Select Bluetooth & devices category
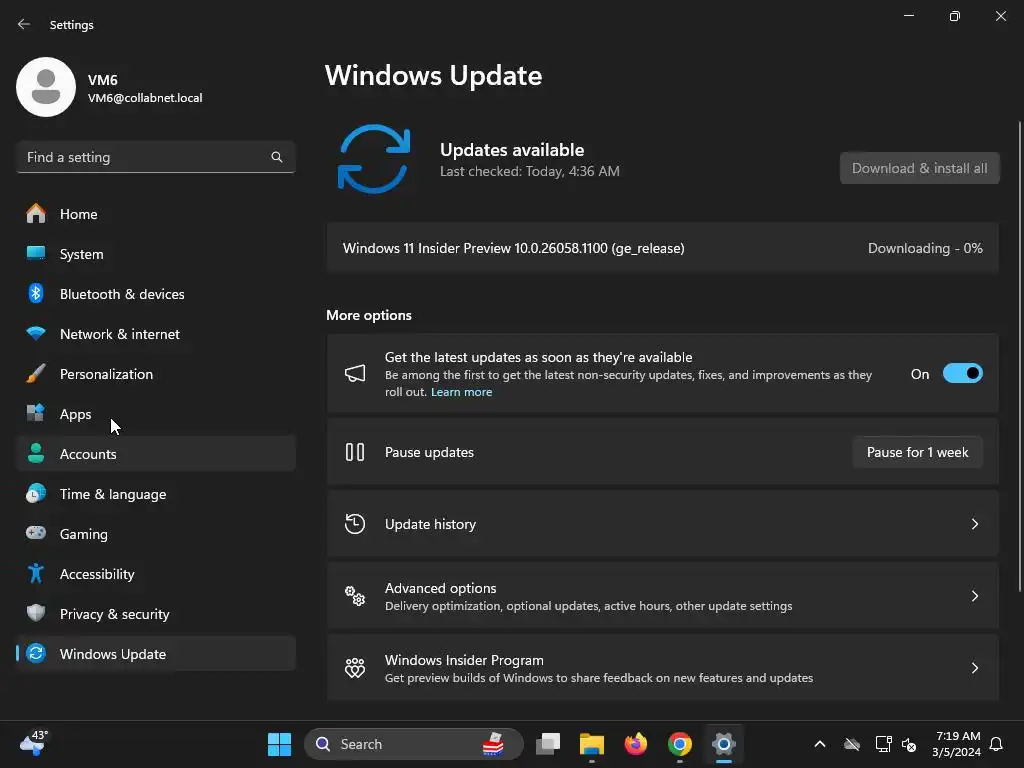The width and height of the screenshot is (1024, 768). (x=157, y=293)
